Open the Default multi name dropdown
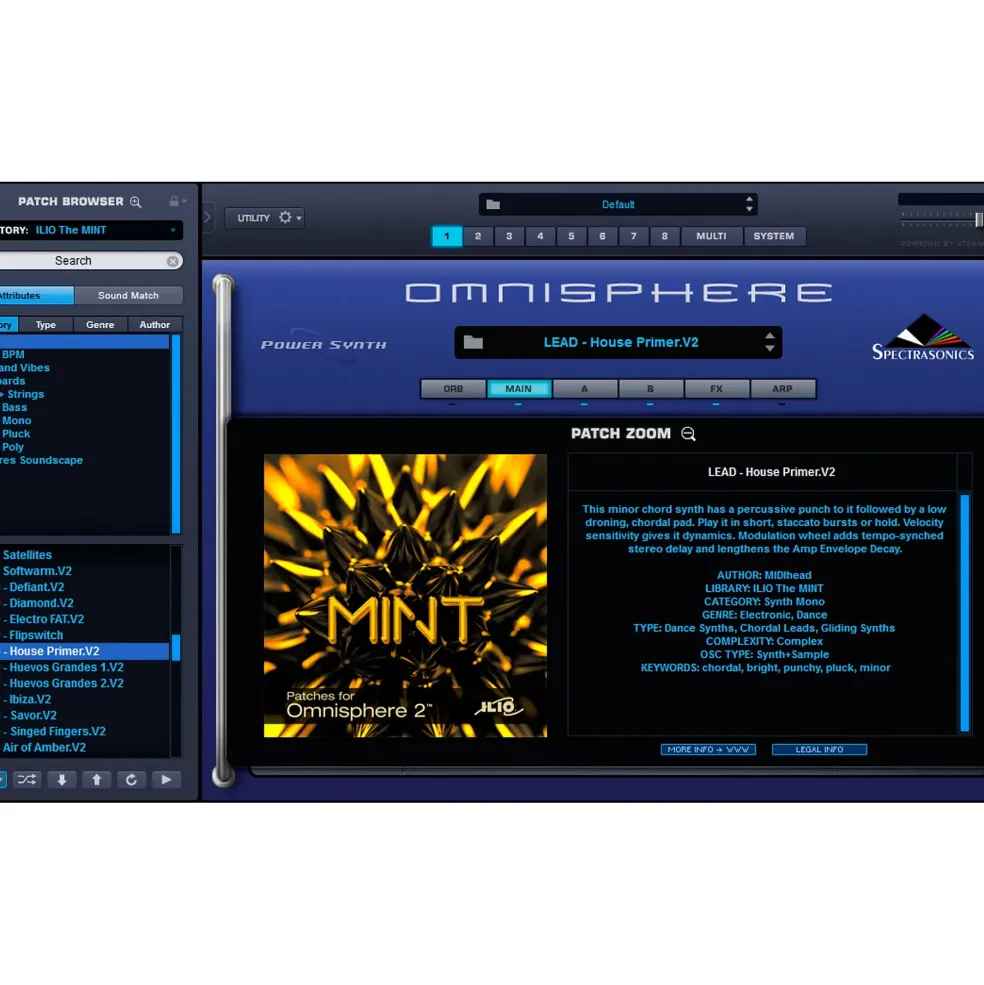984x985 pixels. (x=618, y=204)
